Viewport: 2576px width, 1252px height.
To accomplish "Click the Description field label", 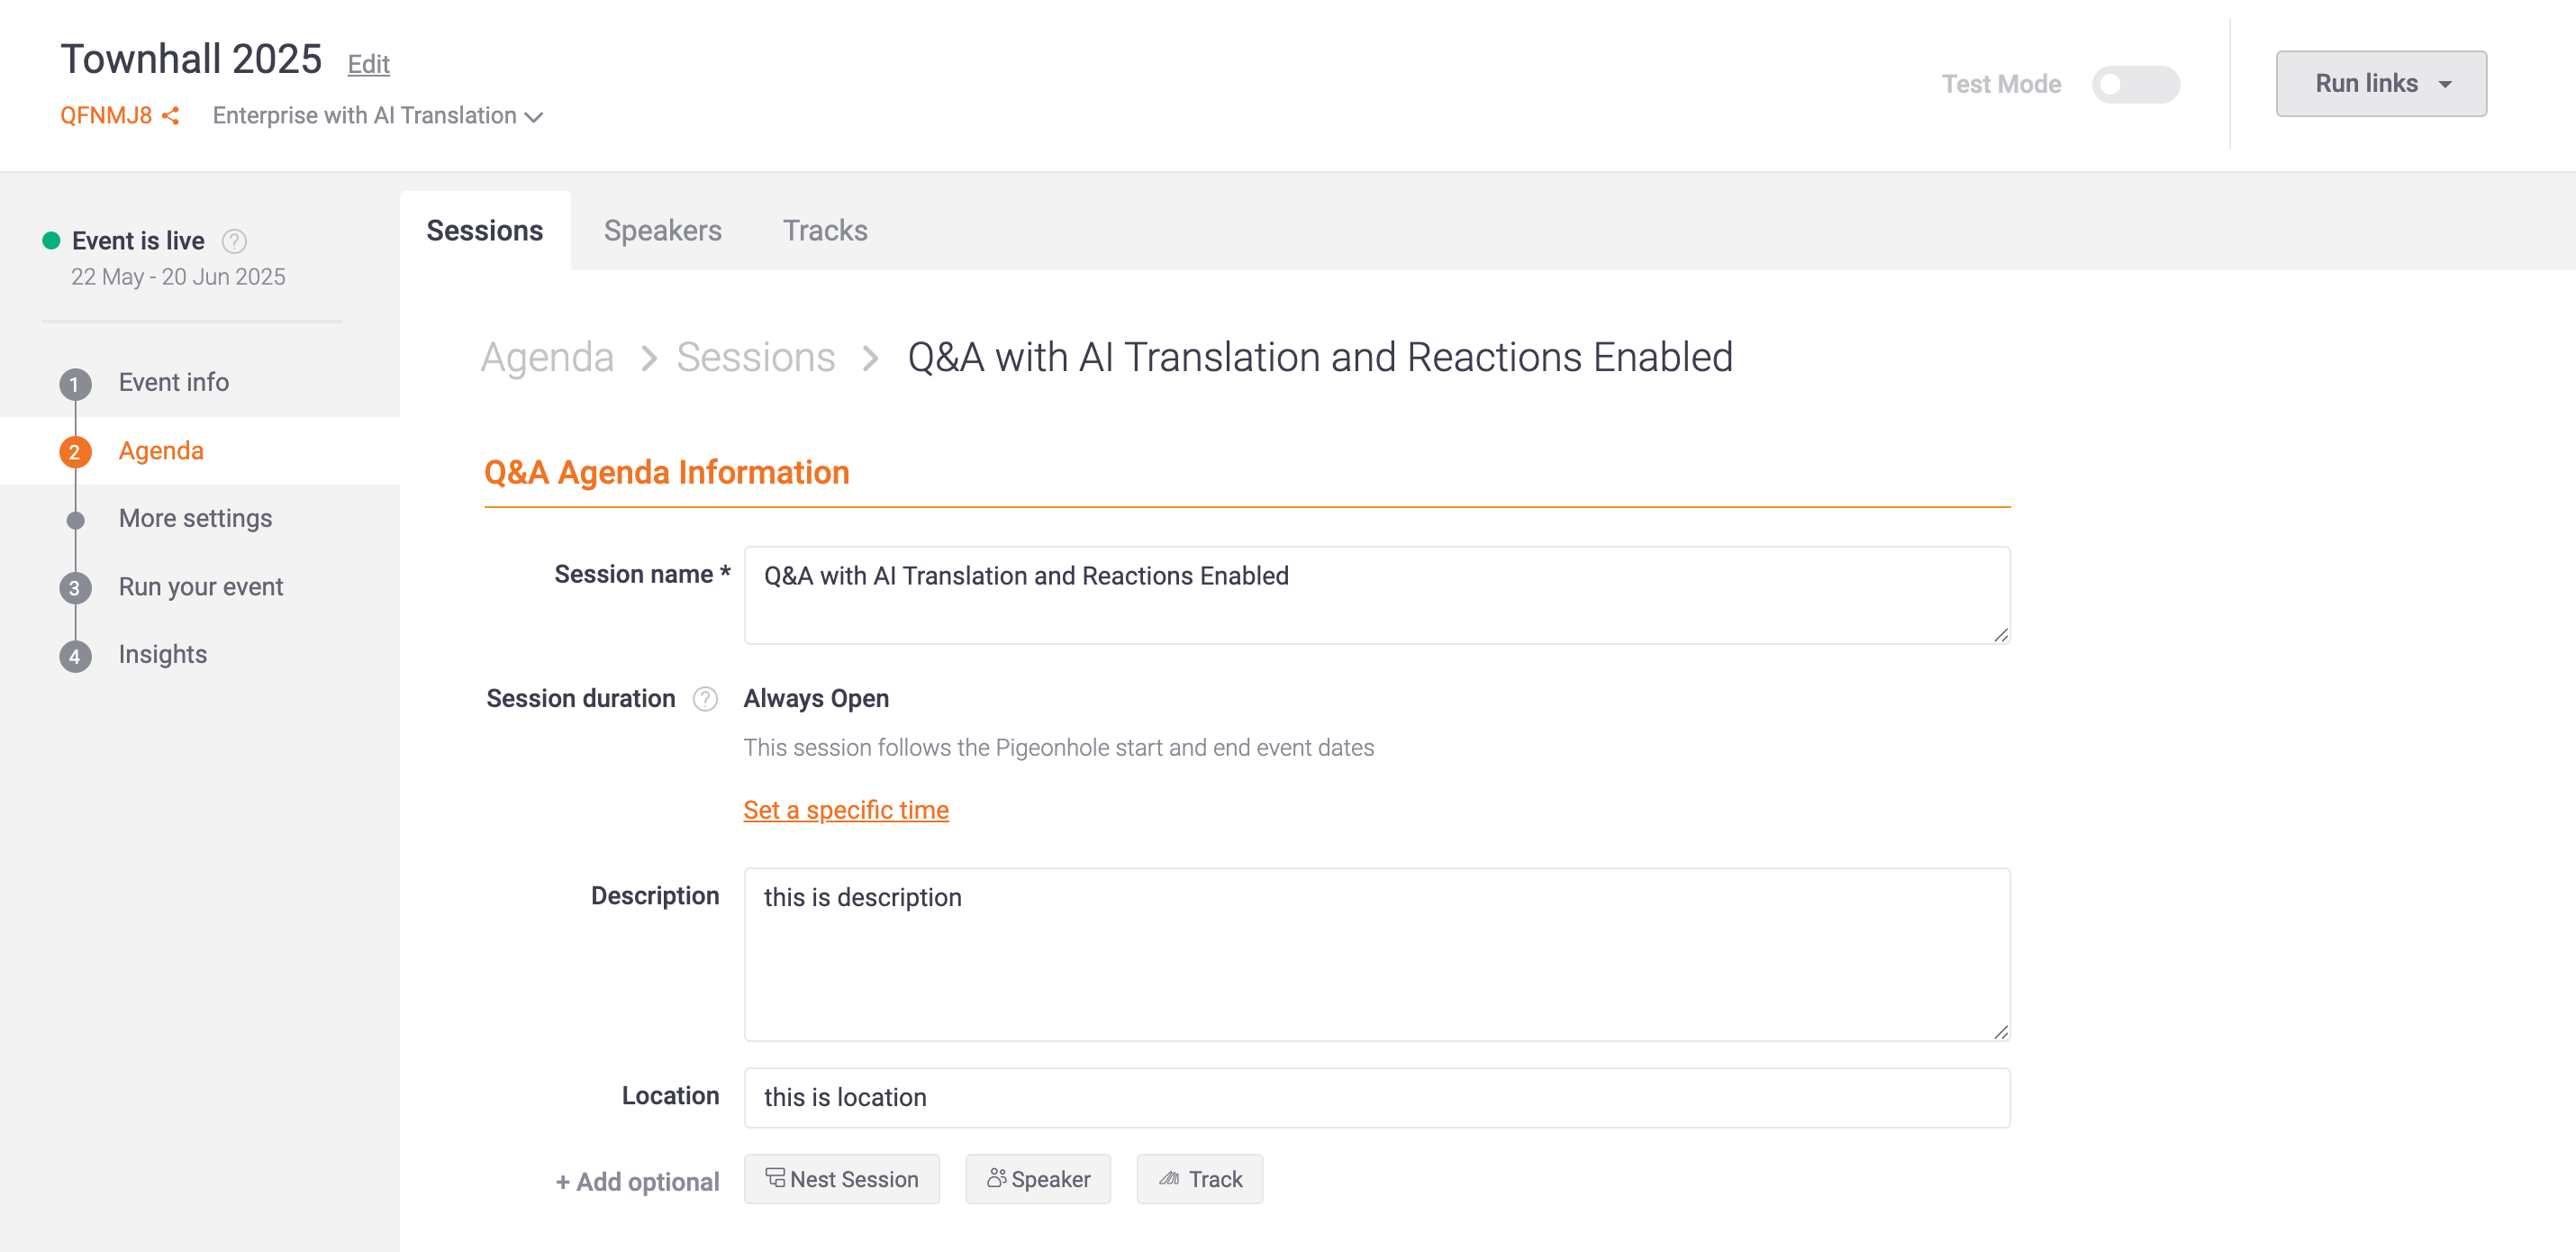I will 655,896.
